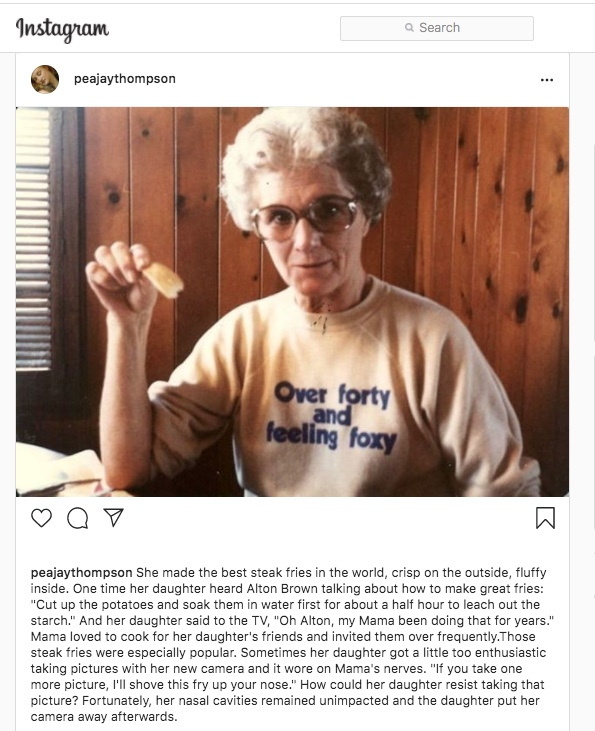The image size is (595, 731).
Task: Click peajaythompson username in the caption
Action: tap(82, 572)
